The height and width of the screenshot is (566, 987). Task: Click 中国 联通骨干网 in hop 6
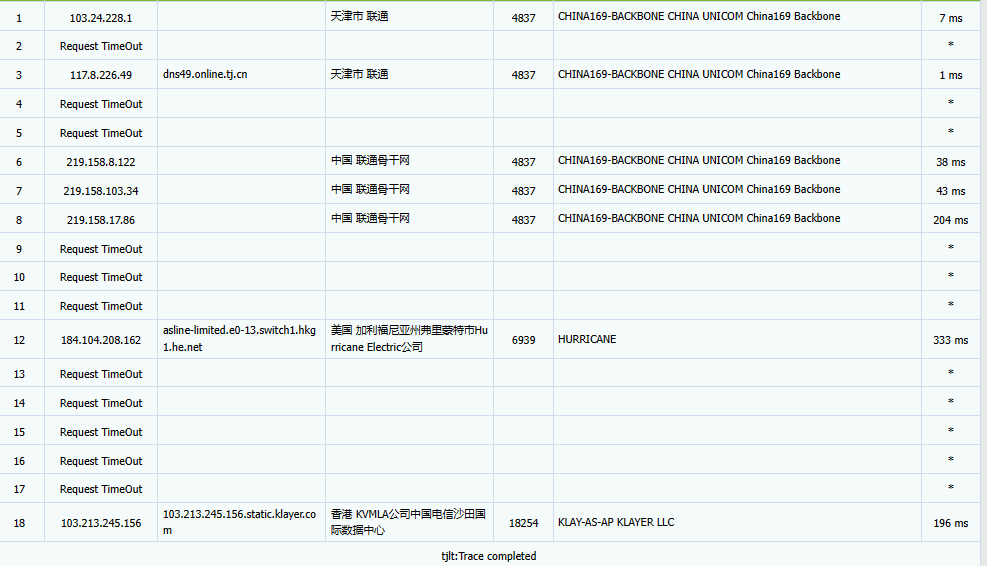370,161
